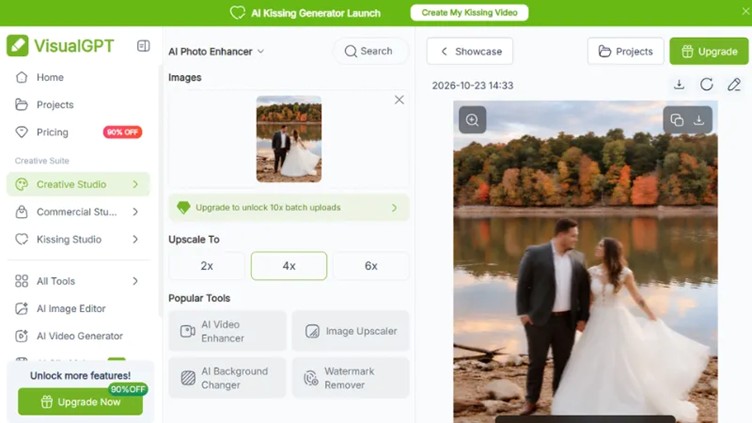Remove the uploaded image with X
752x423 pixels.
pos(399,100)
